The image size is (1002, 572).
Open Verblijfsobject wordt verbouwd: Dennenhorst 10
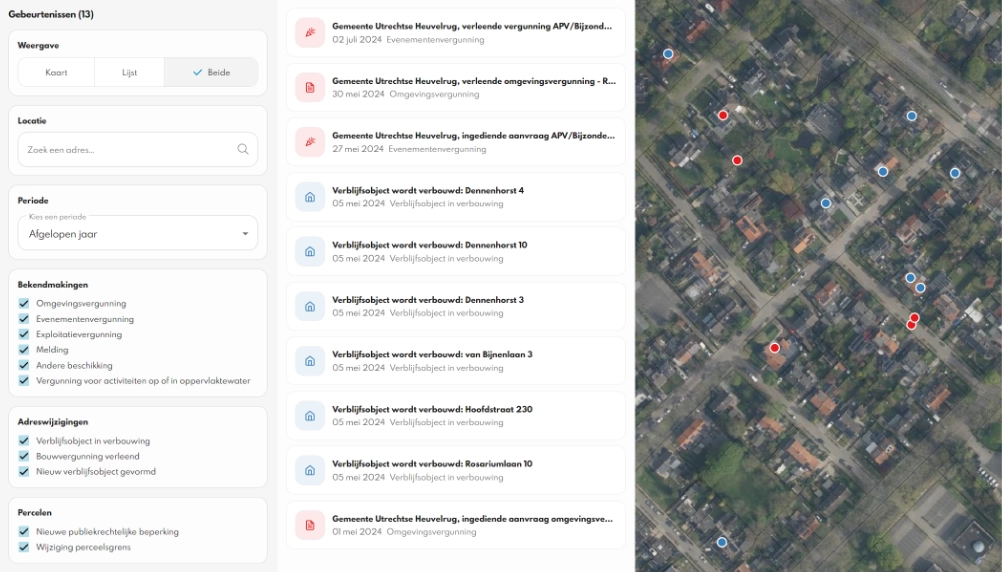coord(456,251)
